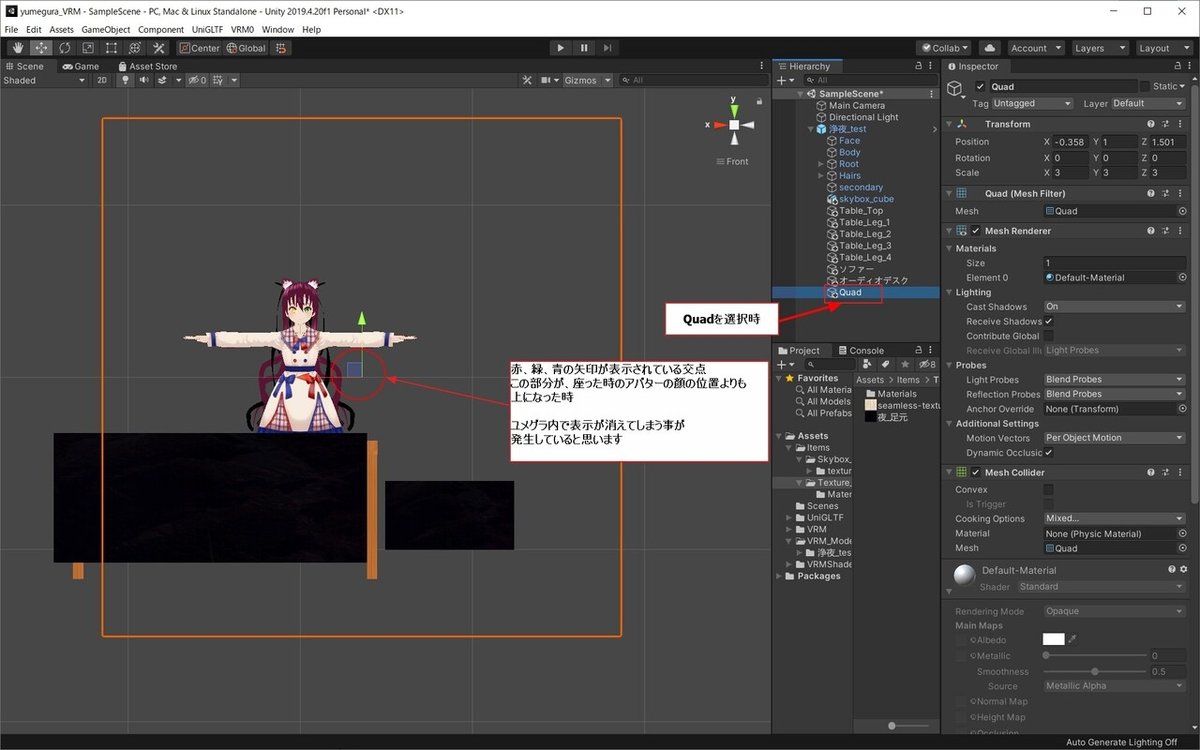Open Shaded draw mode dropdown
Image resolution: width=1200 pixels, height=750 pixels.
tap(44, 80)
